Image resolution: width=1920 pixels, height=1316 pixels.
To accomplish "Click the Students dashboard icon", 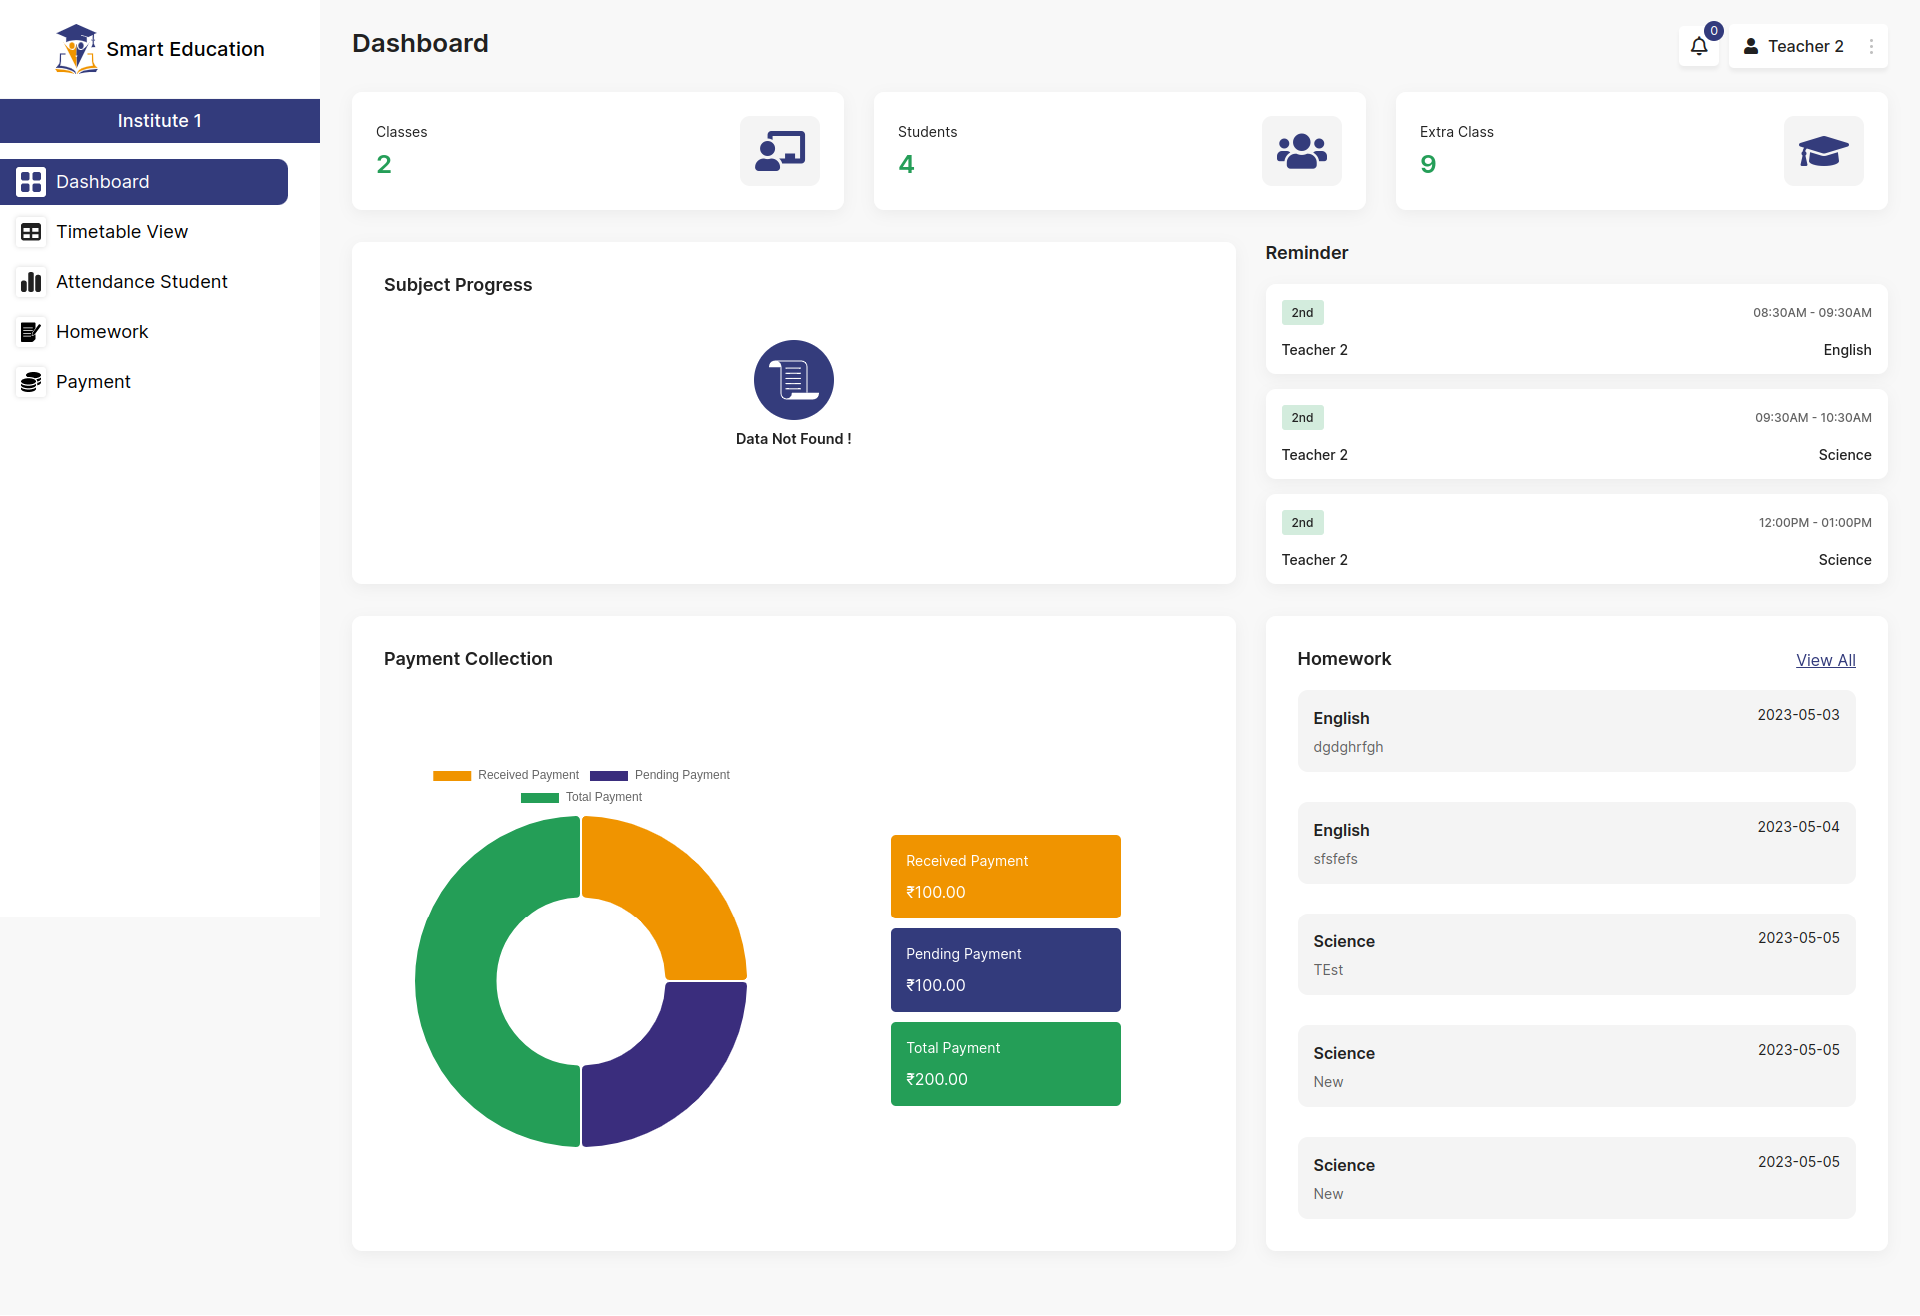I will coord(1303,152).
